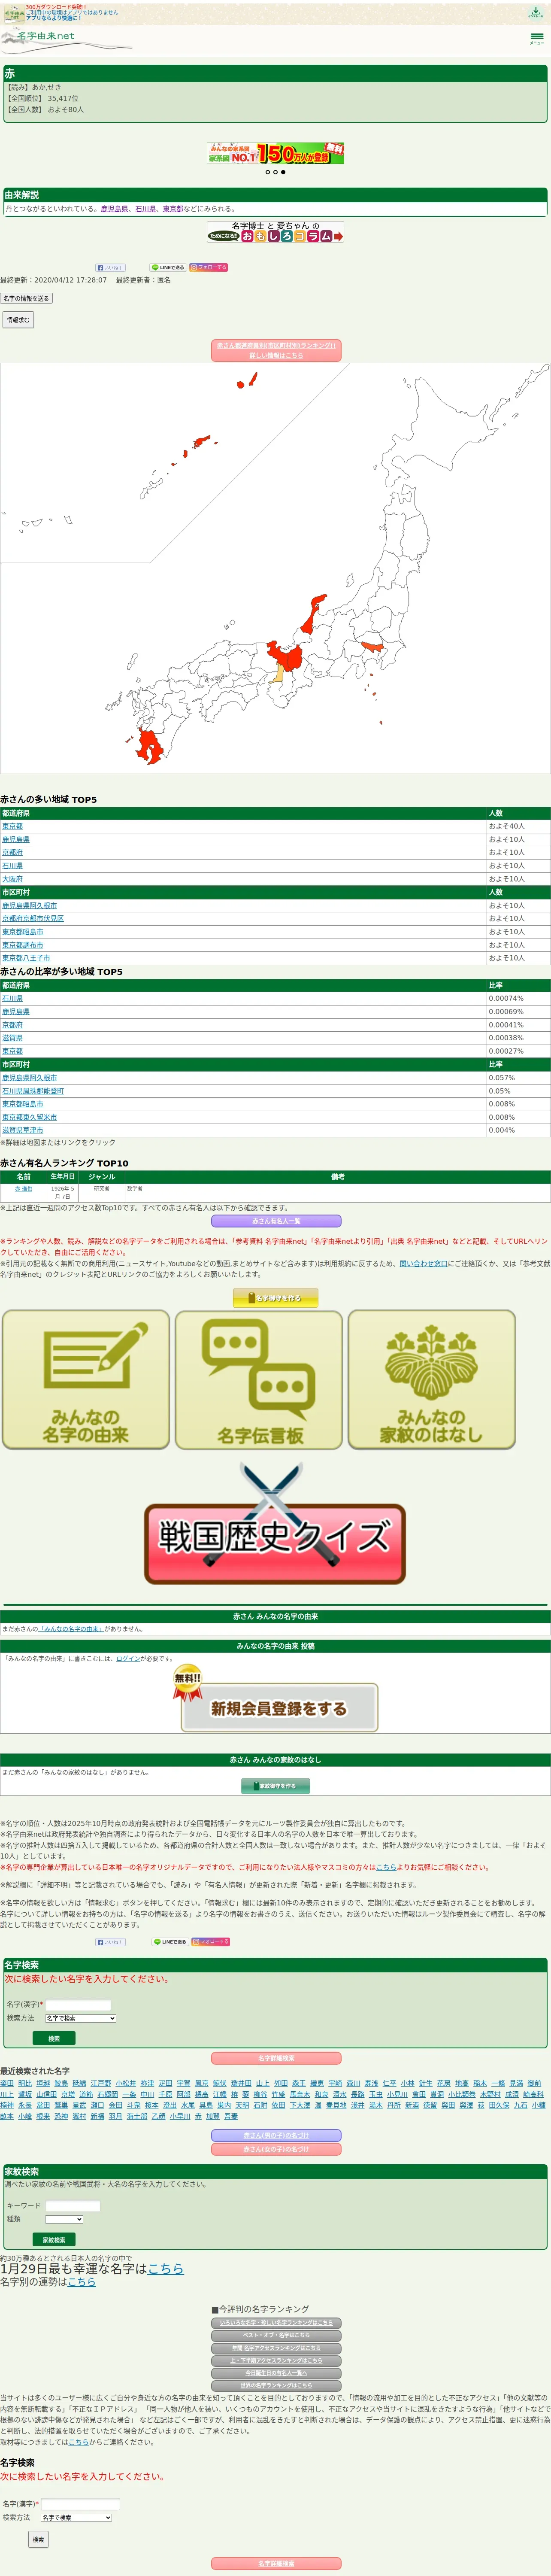Click the 赤さん(男の子)の名づけ button
This screenshot has height=2576, width=551.
point(276,2135)
